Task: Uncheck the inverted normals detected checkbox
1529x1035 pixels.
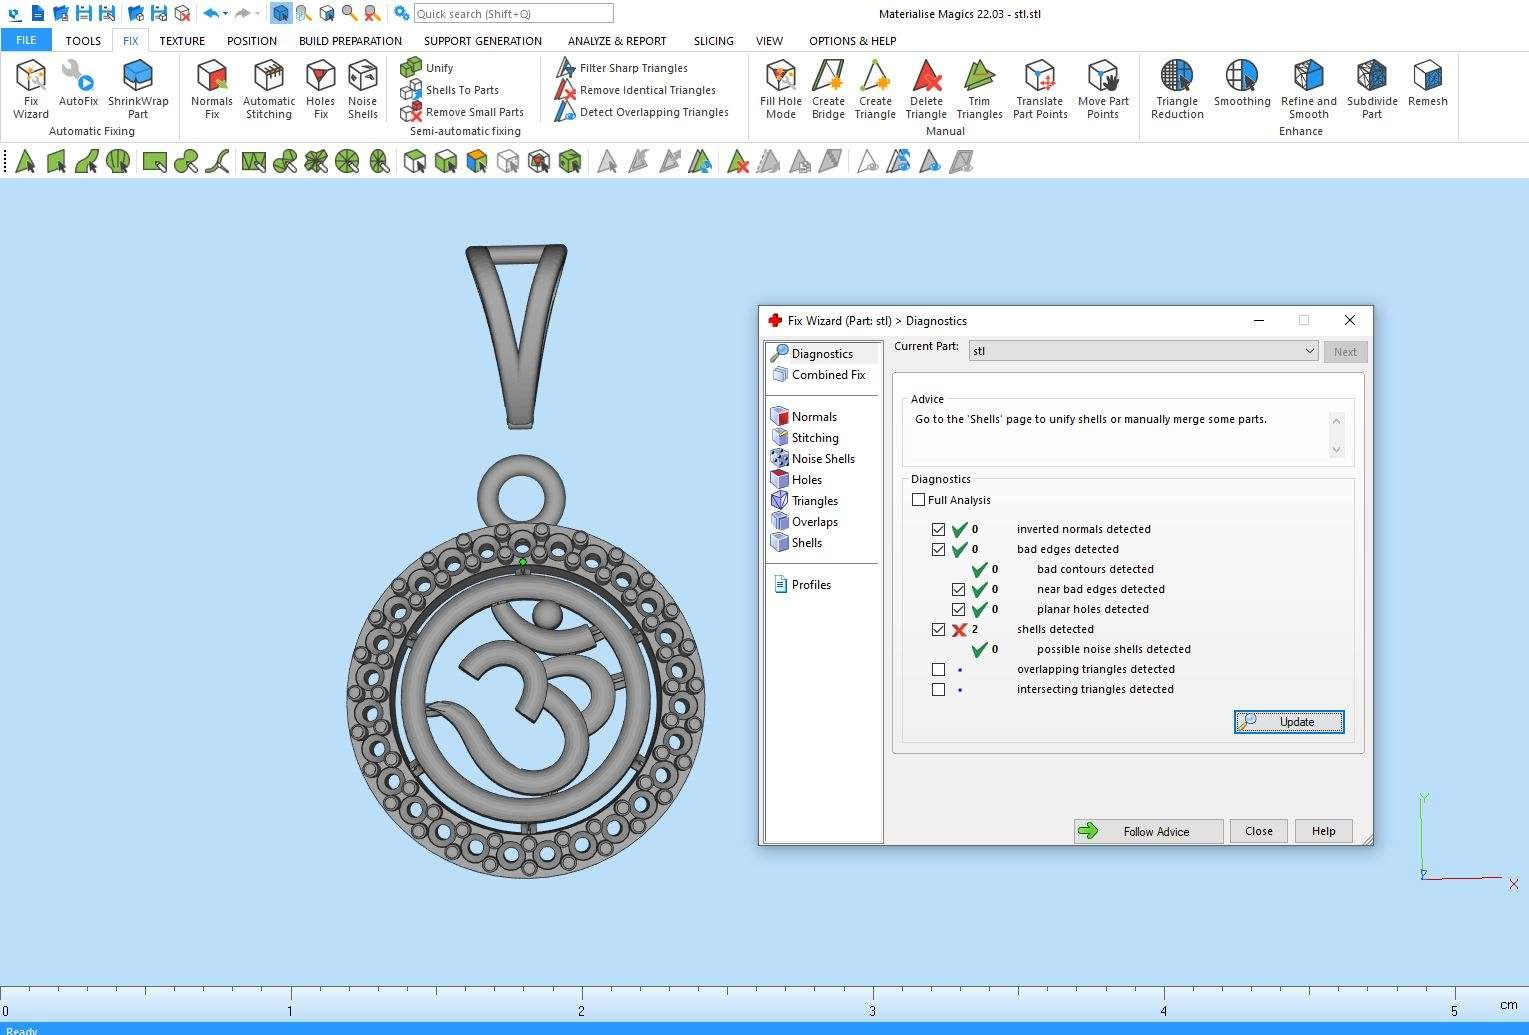Action: pos(938,529)
